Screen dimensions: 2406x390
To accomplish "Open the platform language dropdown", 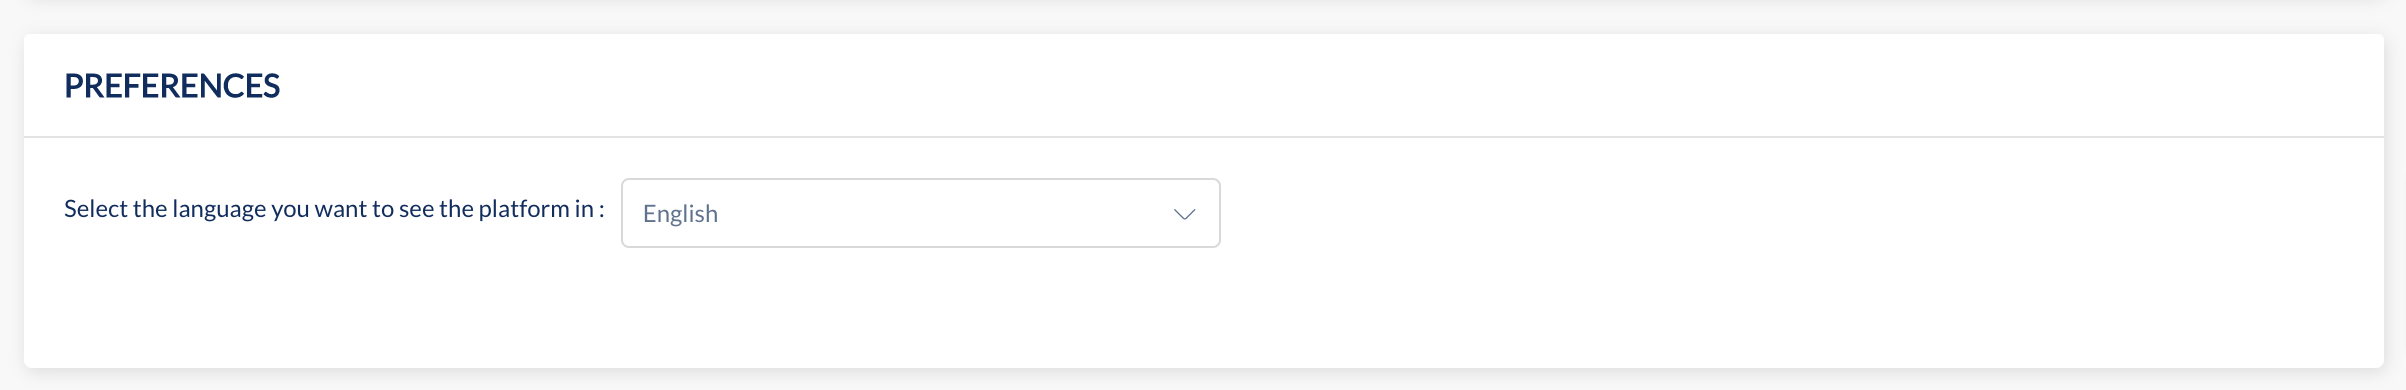I will click(x=920, y=213).
